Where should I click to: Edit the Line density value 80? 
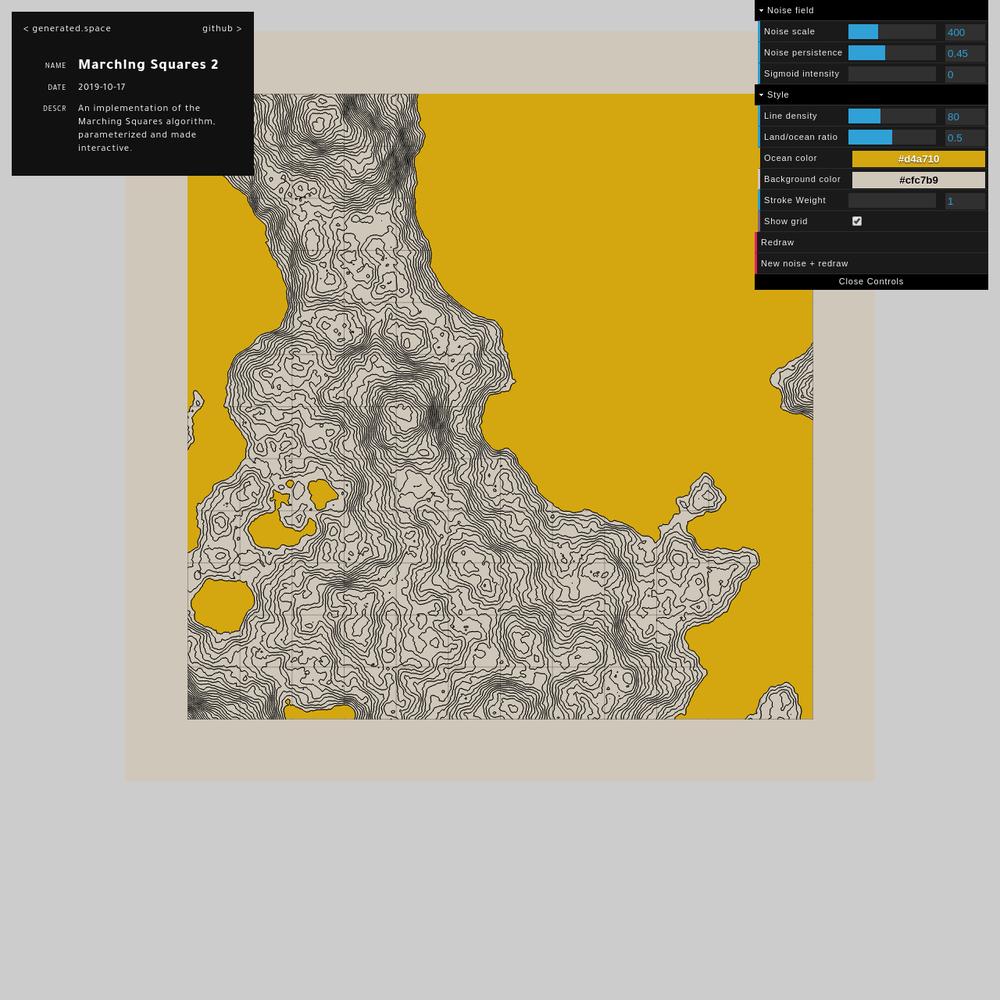click(965, 116)
